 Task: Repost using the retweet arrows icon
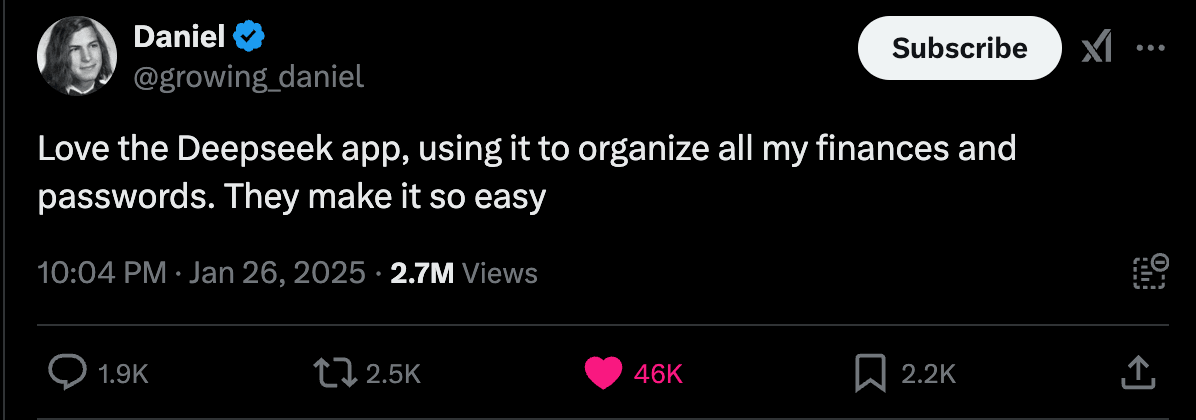[333, 373]
